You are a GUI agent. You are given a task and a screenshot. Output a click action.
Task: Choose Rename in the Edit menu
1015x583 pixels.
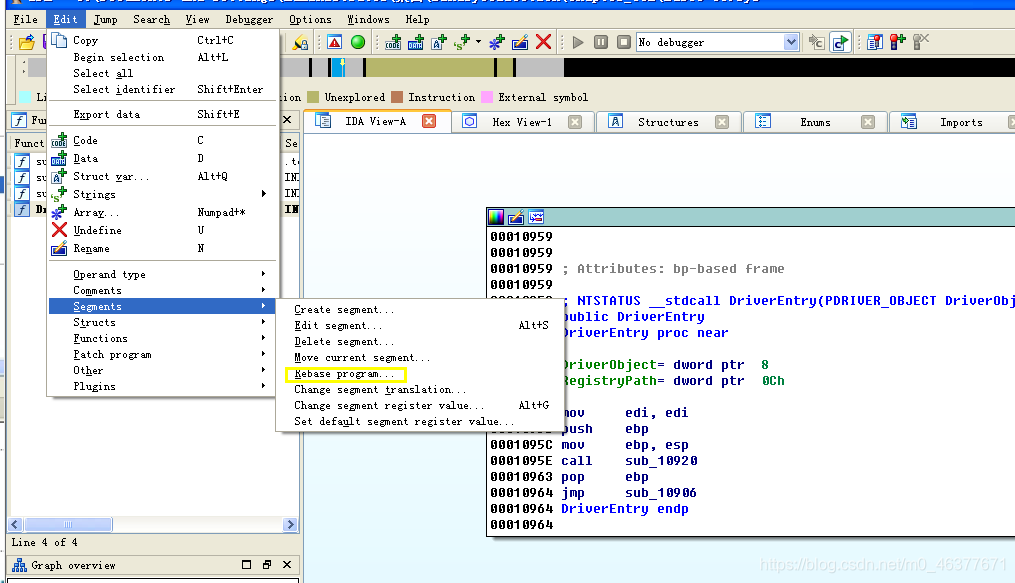tap(164, 248)
